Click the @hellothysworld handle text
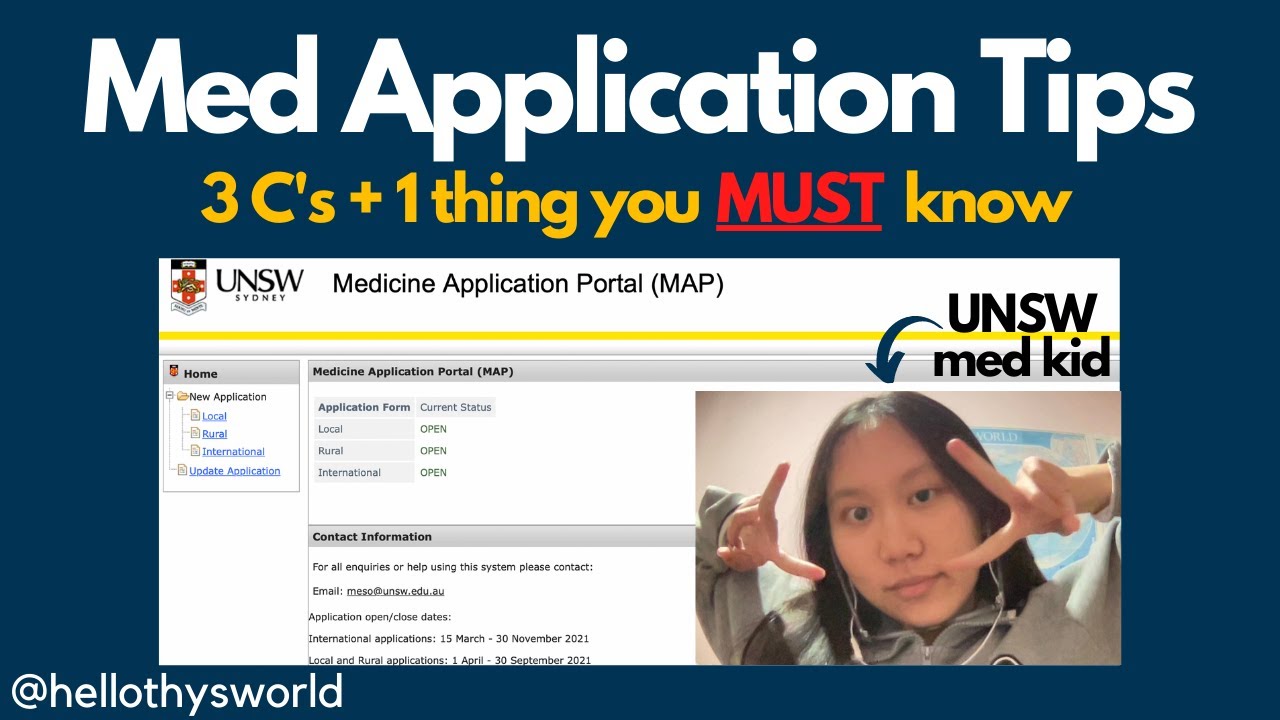The width and height of the screenshot is (1280, 720). pyautogui.click(x=177, y=691)
